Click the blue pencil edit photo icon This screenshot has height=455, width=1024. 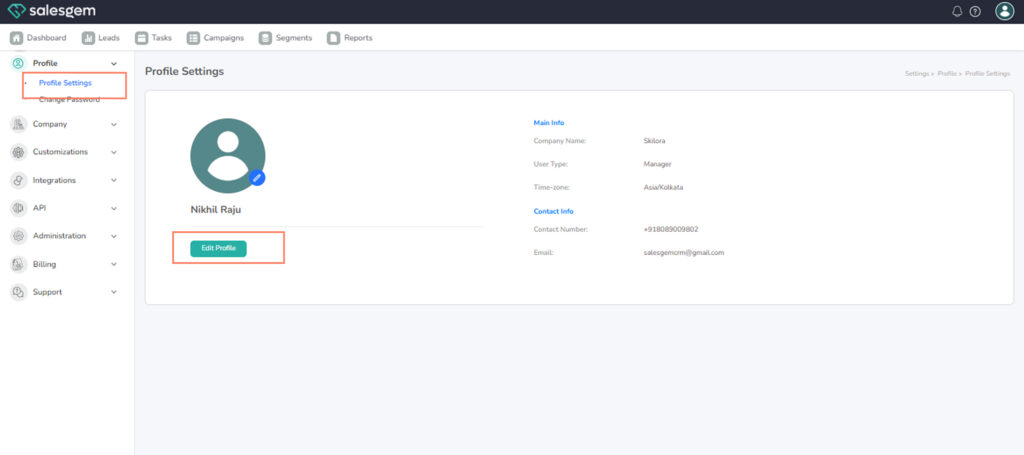pos(257,177)
